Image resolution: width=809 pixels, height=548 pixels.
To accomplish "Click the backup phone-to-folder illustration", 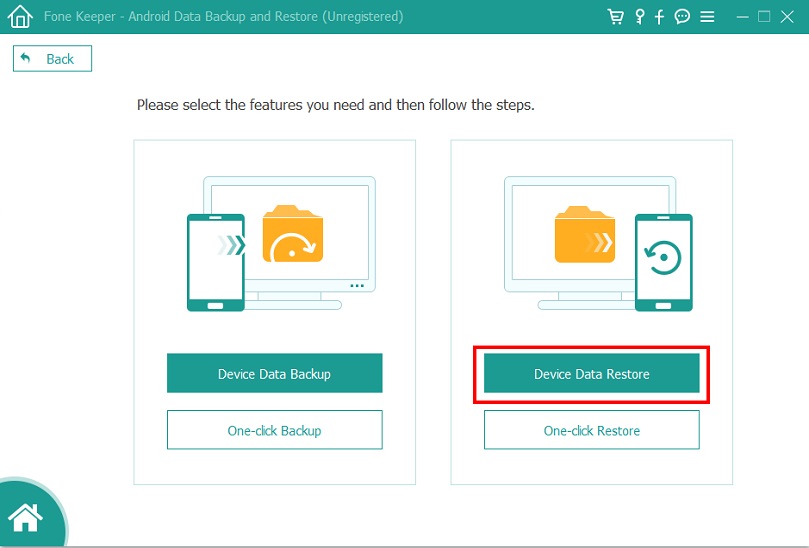I will coord(275,245).
